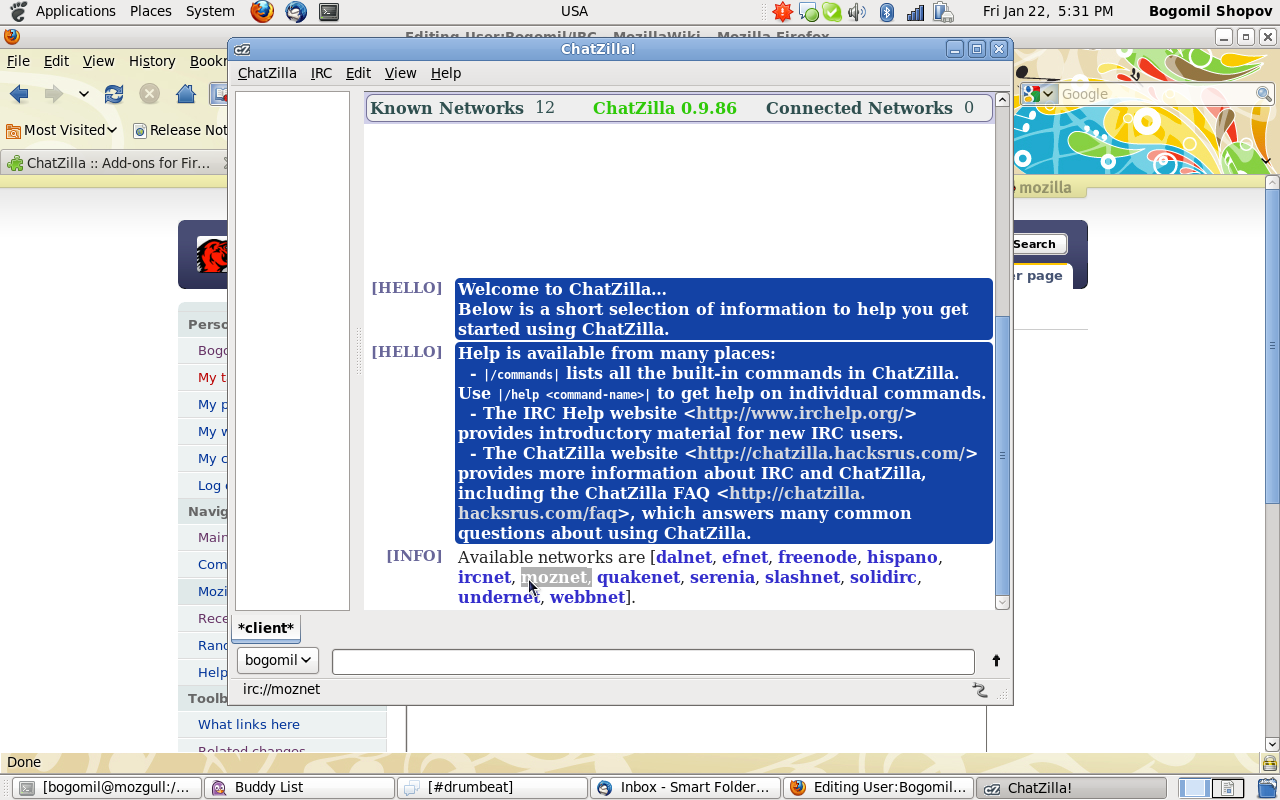Connect to the serenia network link
The image size is (1280, 800).
point(722,577)
